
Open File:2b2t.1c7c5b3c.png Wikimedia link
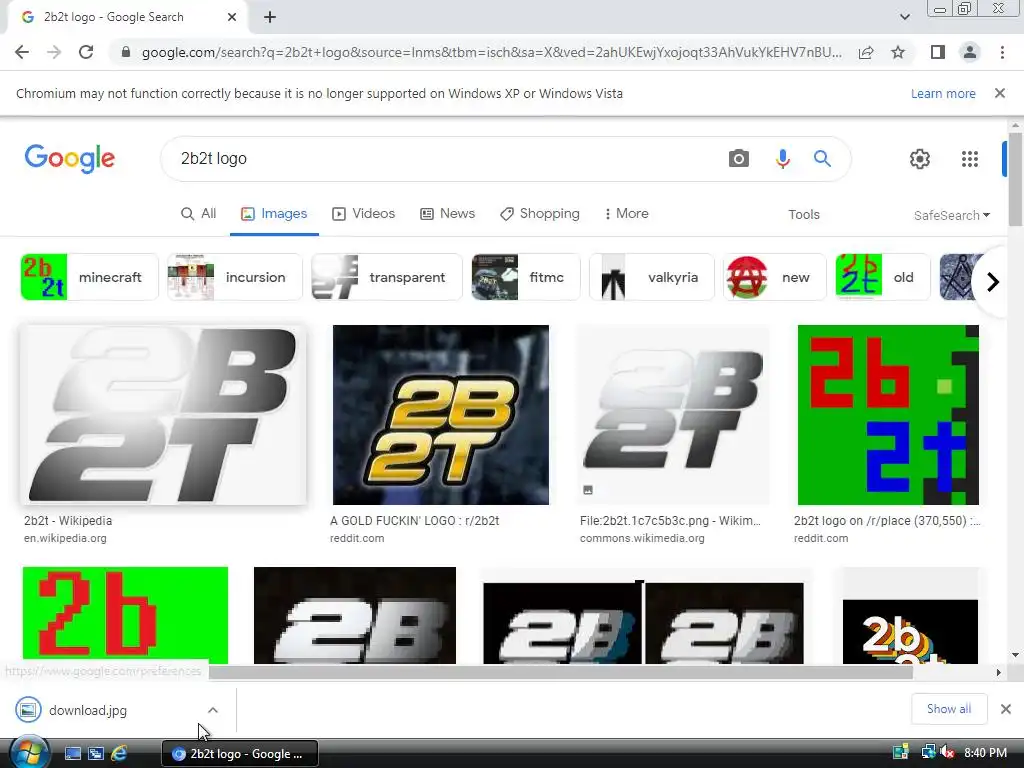670,520
